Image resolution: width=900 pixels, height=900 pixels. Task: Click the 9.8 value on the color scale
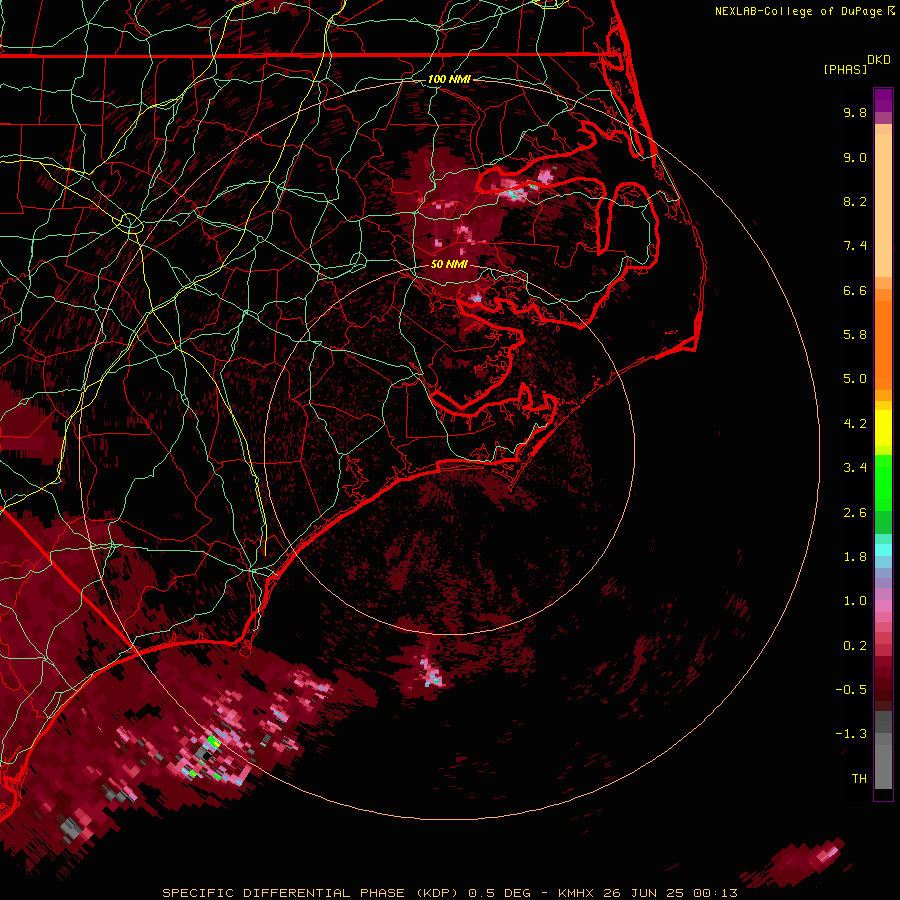pos(855,112)
